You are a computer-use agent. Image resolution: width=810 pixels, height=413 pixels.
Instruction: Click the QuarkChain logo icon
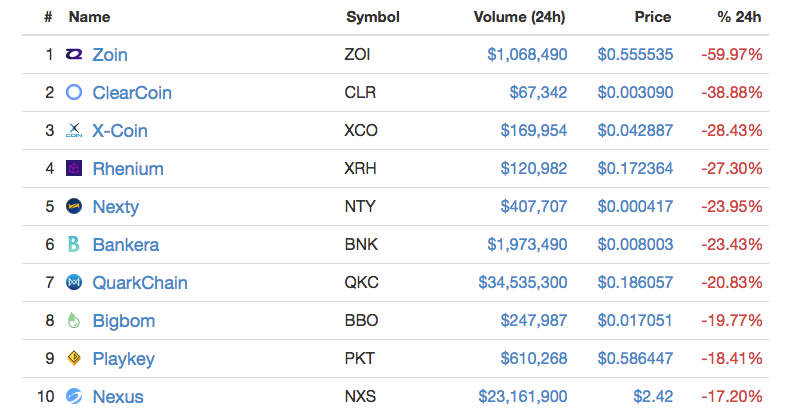tap(74, 282)
